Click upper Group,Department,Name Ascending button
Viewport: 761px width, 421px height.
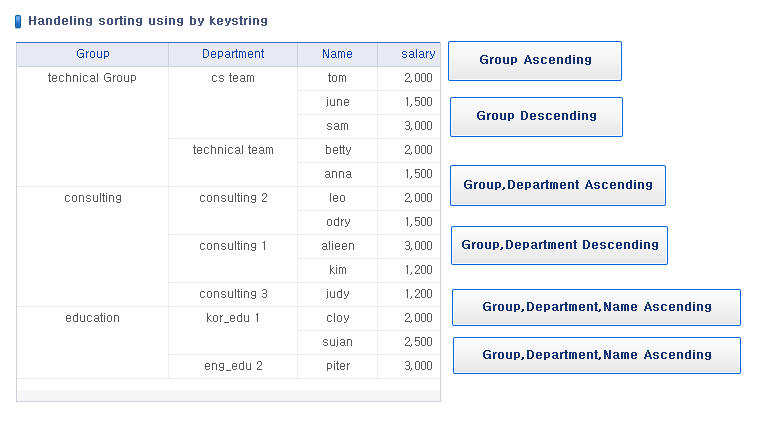[596, 307]
